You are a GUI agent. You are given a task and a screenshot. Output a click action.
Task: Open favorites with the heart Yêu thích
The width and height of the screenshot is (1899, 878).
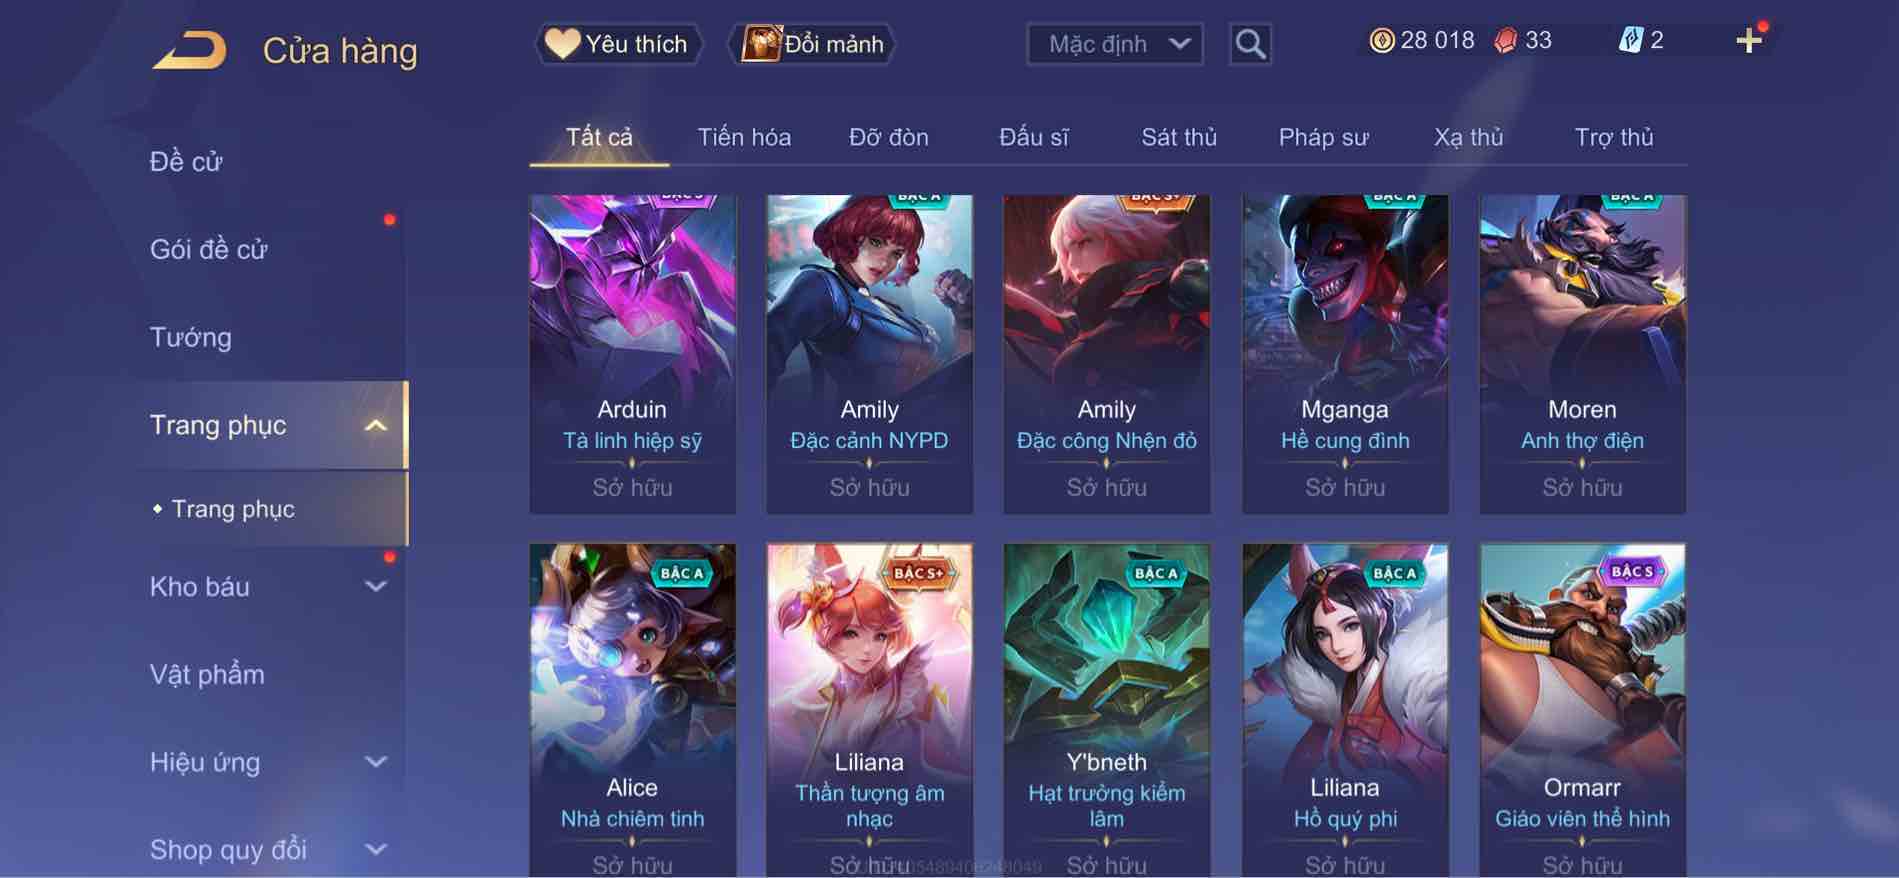click(618, 44)
